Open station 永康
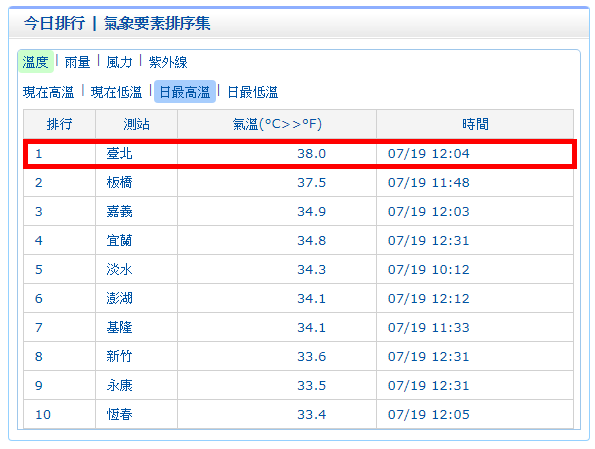The width and height of the screenshot is (595, 449). click(120, 386)
